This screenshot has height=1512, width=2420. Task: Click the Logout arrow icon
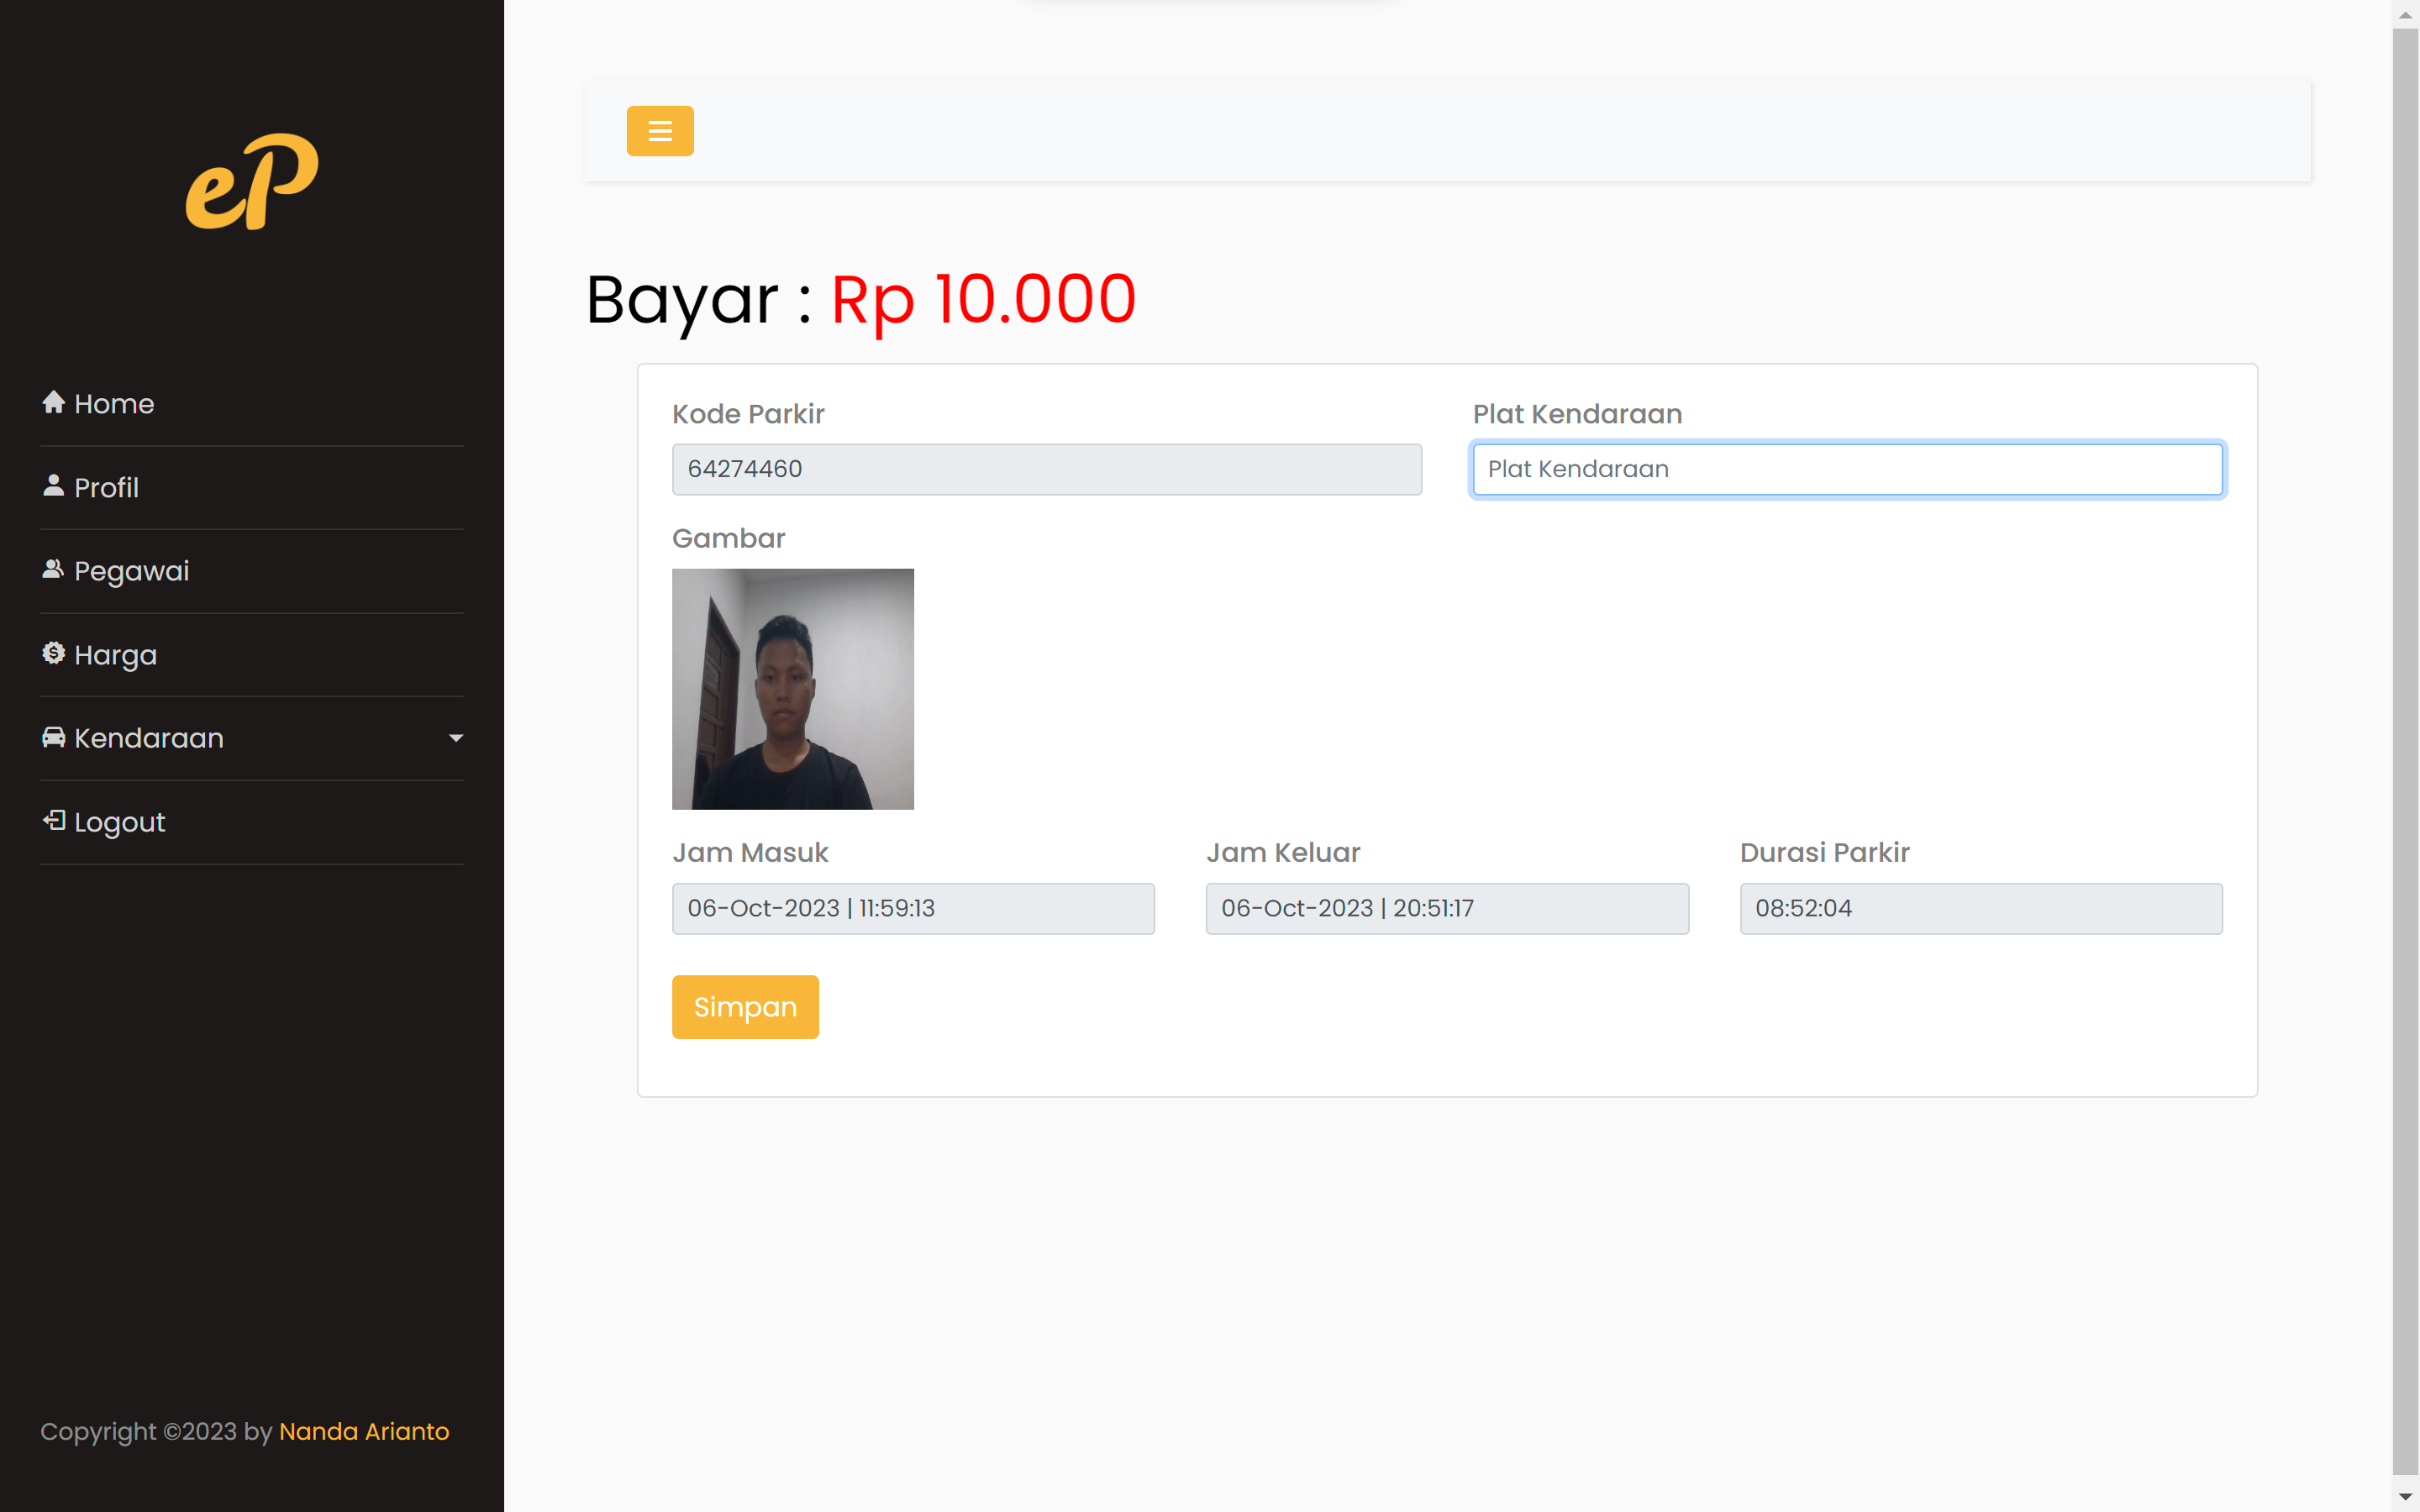54,821
